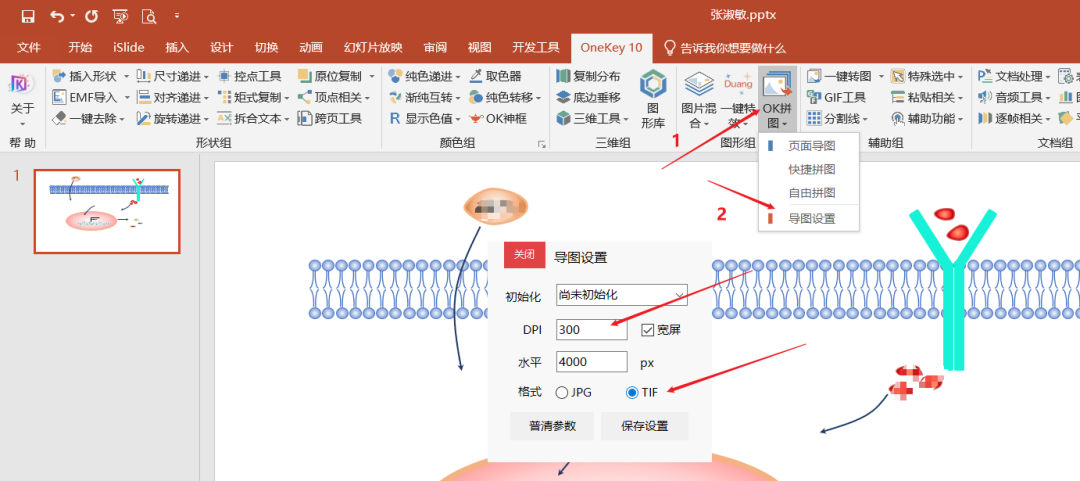This screenshot has height=481, width=1080.
Task: Select the 取色器 eyedropper tool
Action: click(x=495, y=76)
